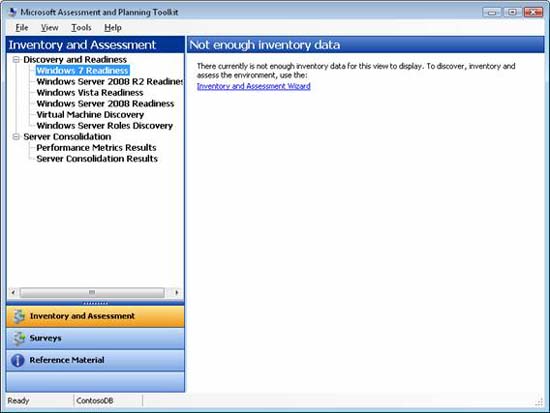This screenshot has width=550, height=413.
Task: Click the Surveys pane icon
Action: 18,338
